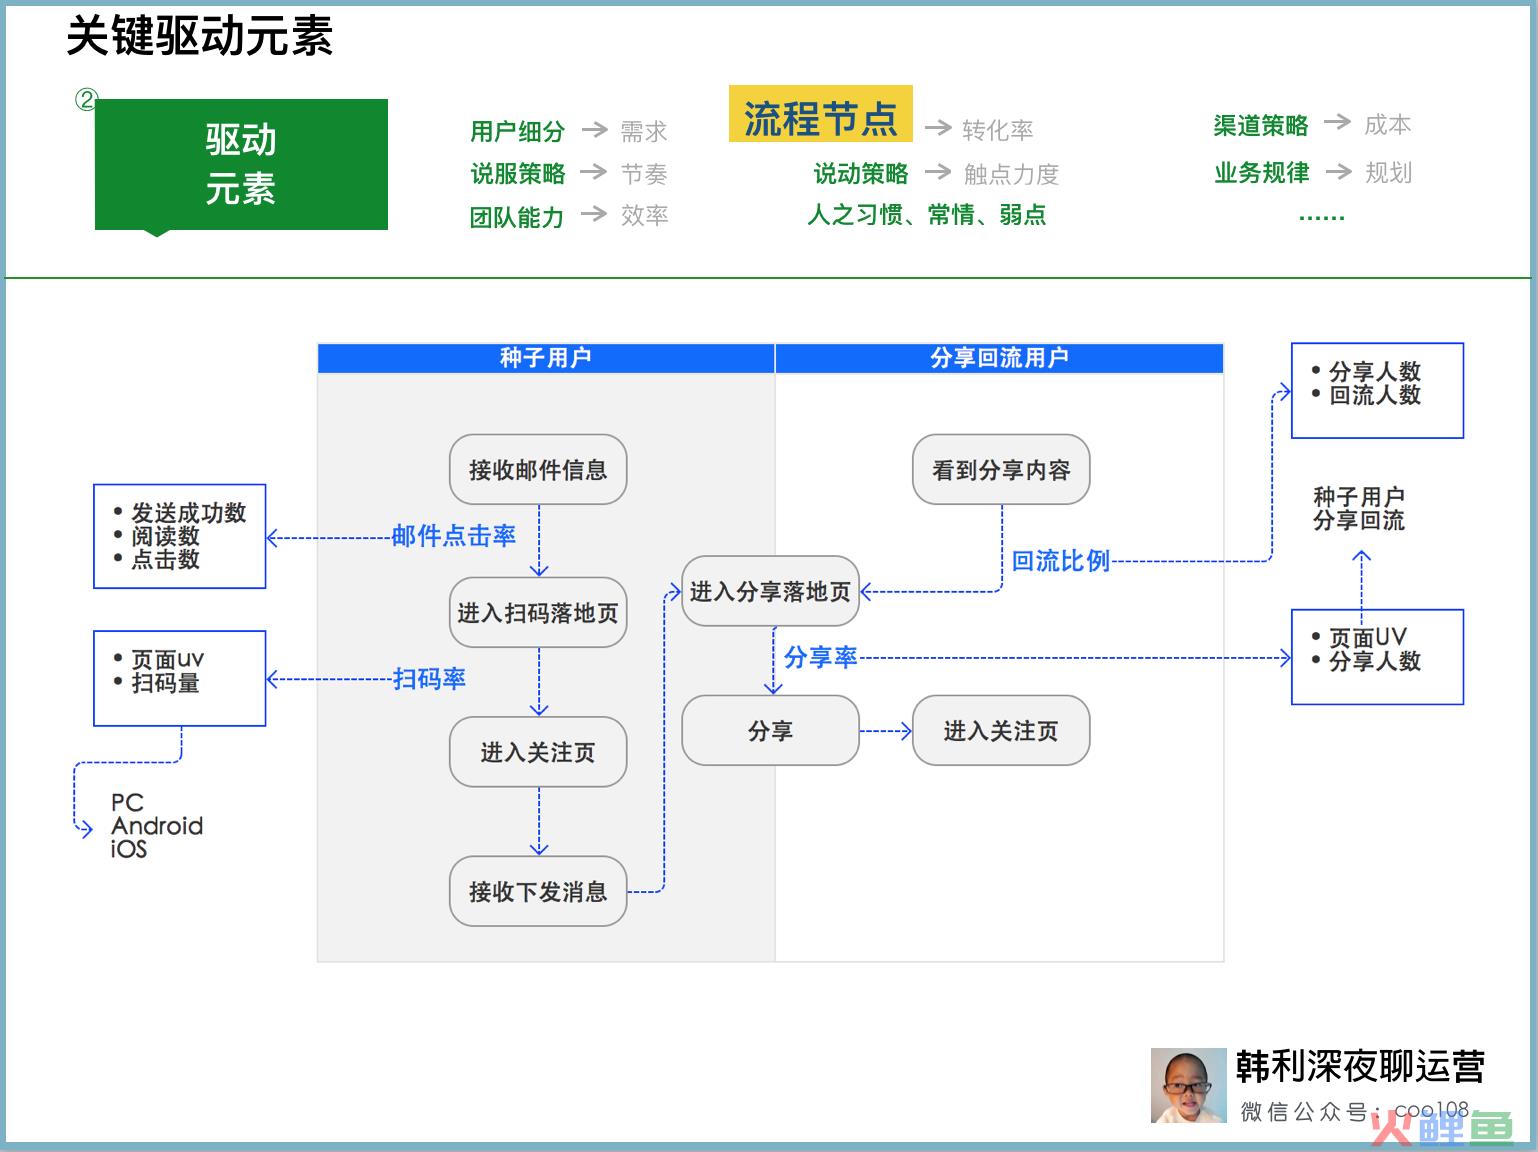The width and height of the screenshot is (1538, 1152).
Task: Click the 分享 flow node
Action: point(770,731)
